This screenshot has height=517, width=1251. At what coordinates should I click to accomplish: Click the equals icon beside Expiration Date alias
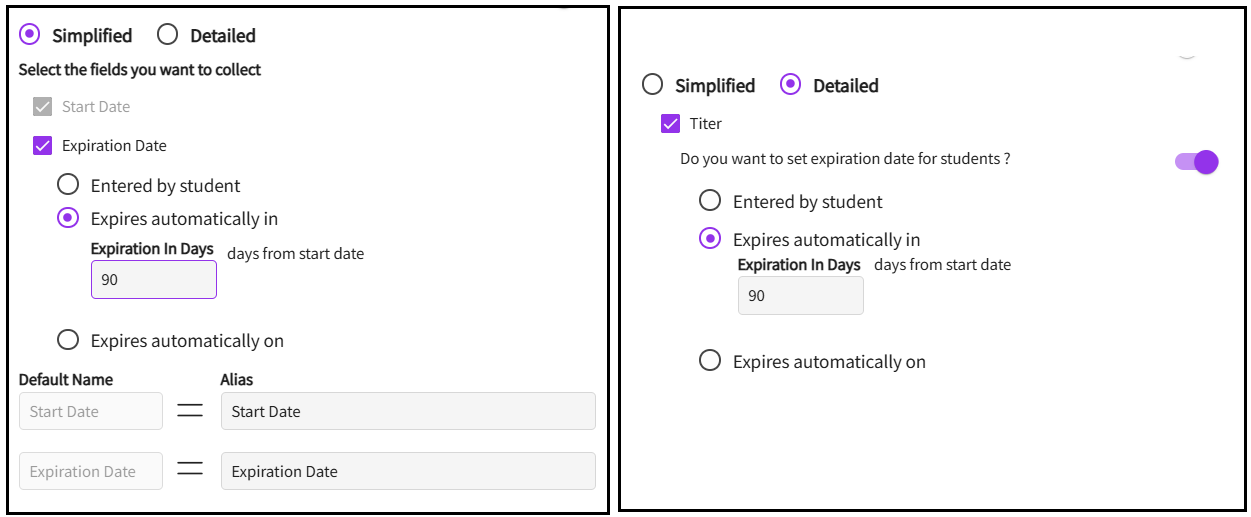(190, 471)
